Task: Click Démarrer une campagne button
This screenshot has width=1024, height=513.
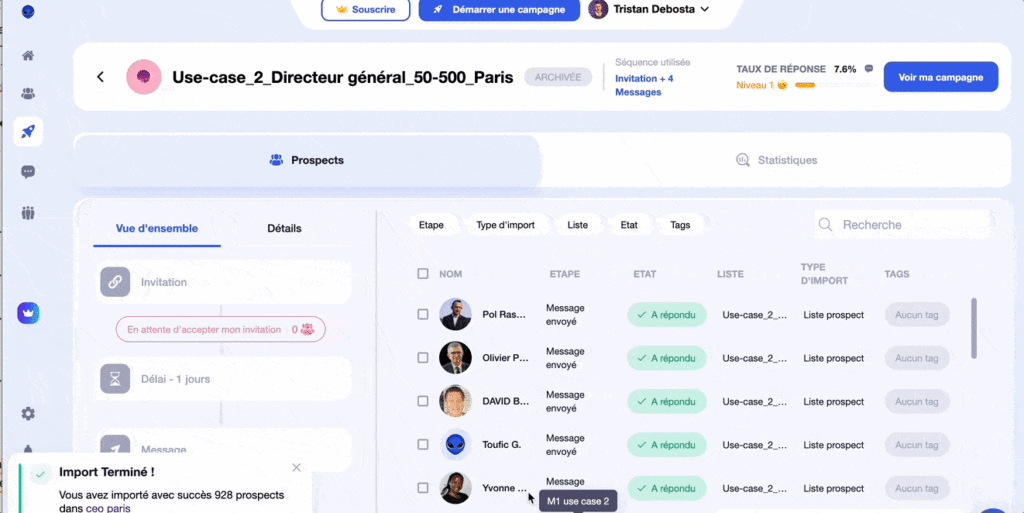Action: (x=499, y=10)
